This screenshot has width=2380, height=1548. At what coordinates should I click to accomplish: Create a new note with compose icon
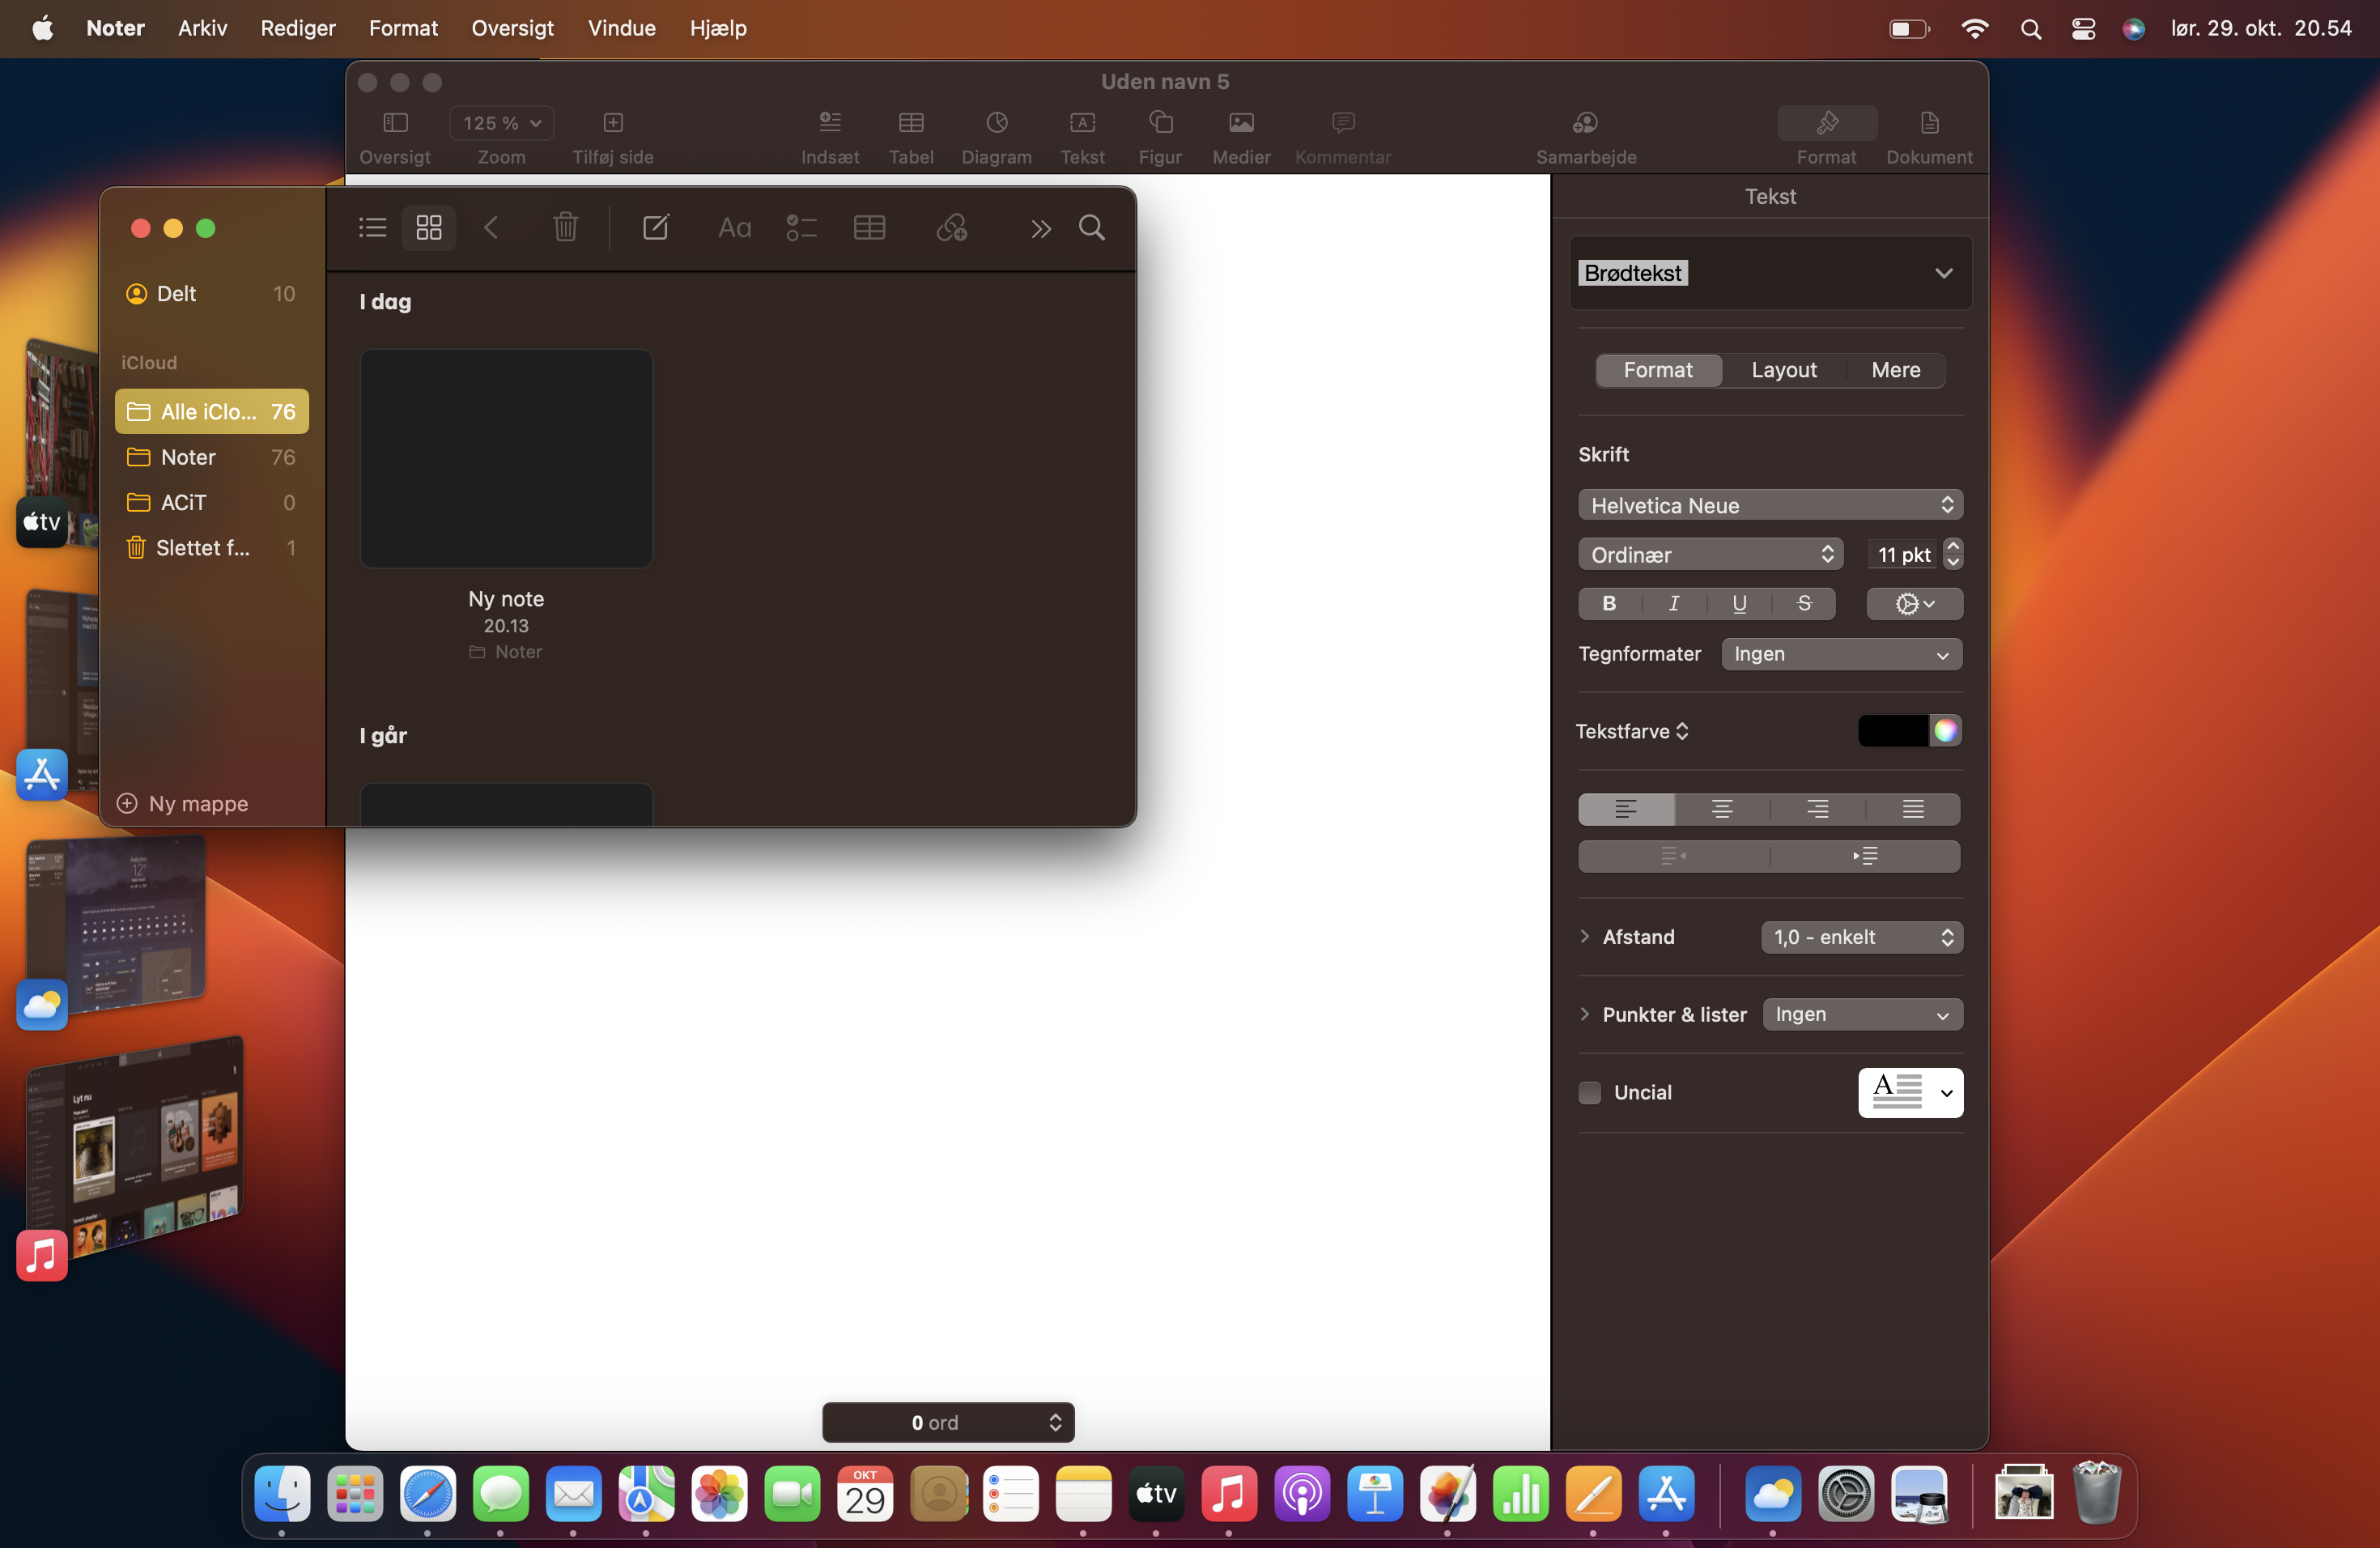click(x=655, y=228)
